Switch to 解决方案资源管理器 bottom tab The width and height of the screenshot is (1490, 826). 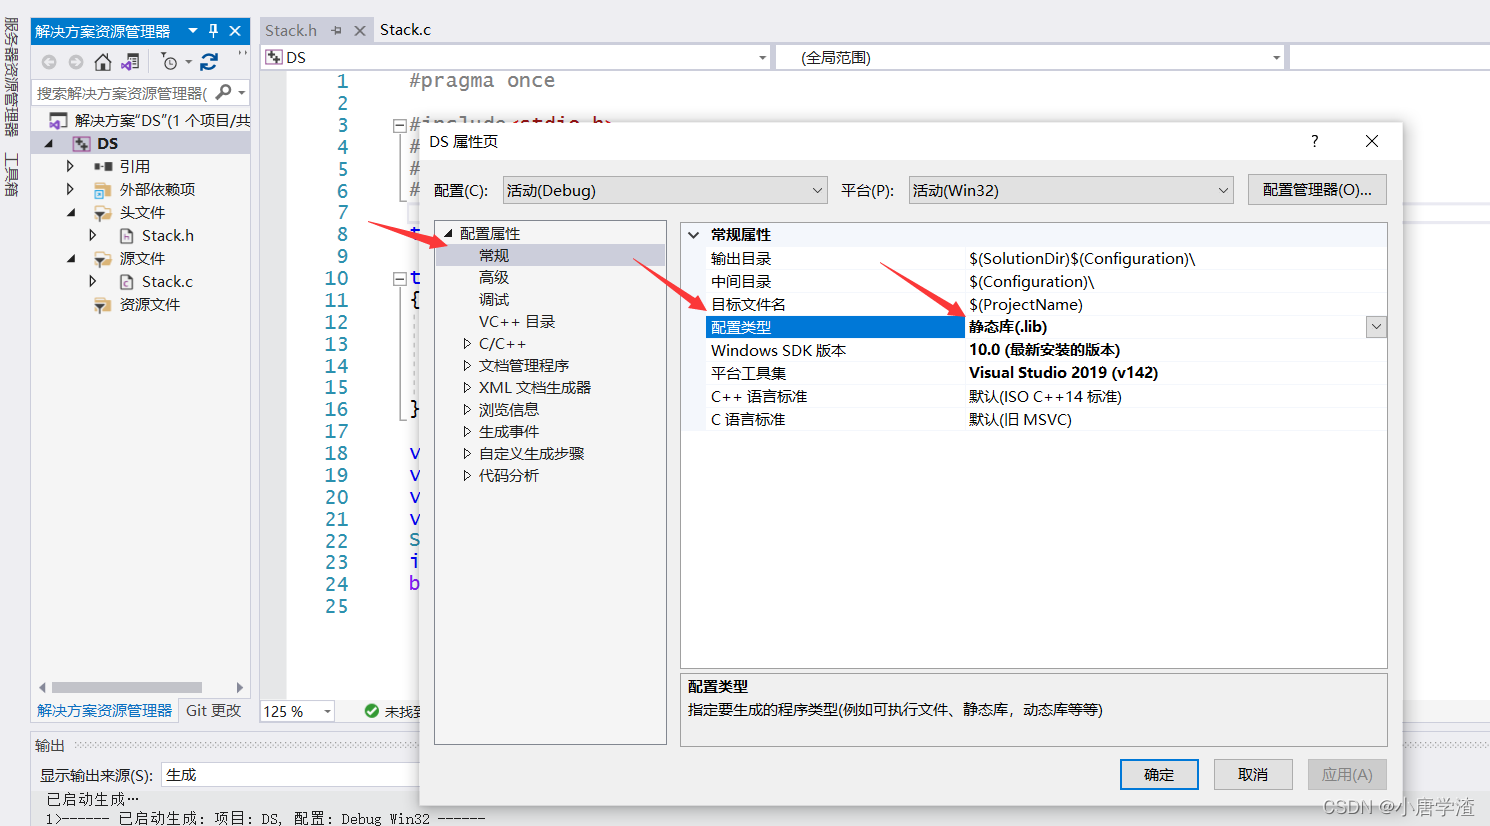[104, 710]
